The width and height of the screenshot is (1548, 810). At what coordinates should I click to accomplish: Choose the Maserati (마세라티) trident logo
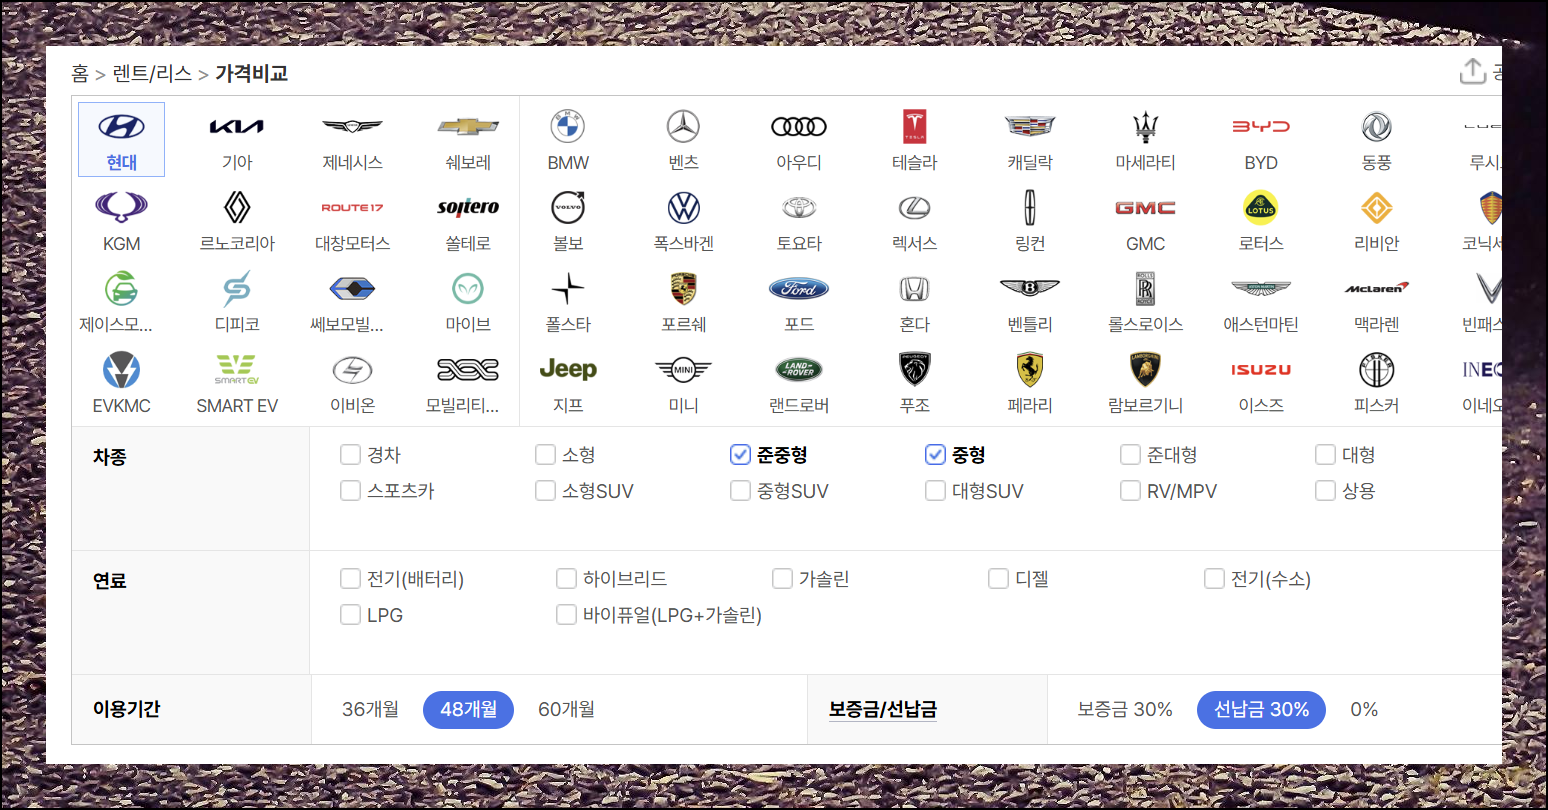(1146, 127)
